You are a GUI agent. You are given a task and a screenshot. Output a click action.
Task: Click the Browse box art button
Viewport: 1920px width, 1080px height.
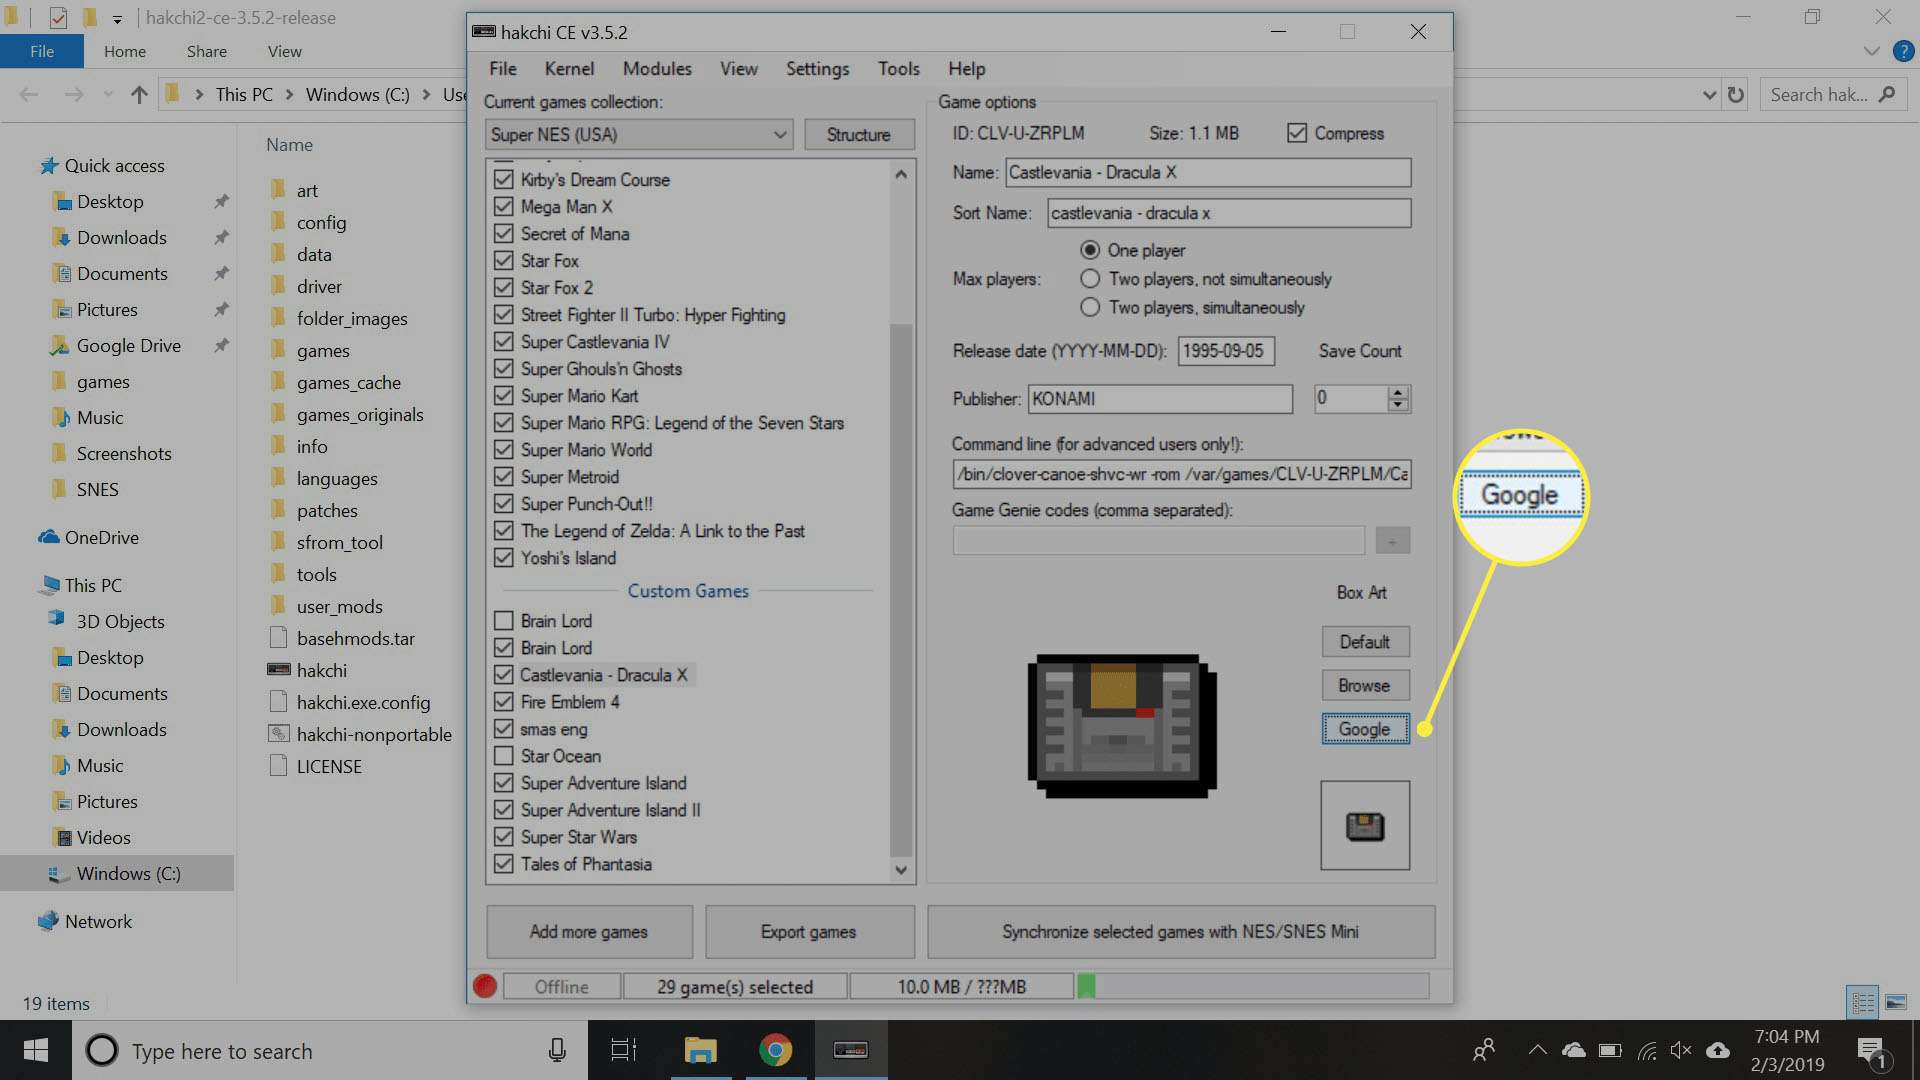click(1364, 684)
